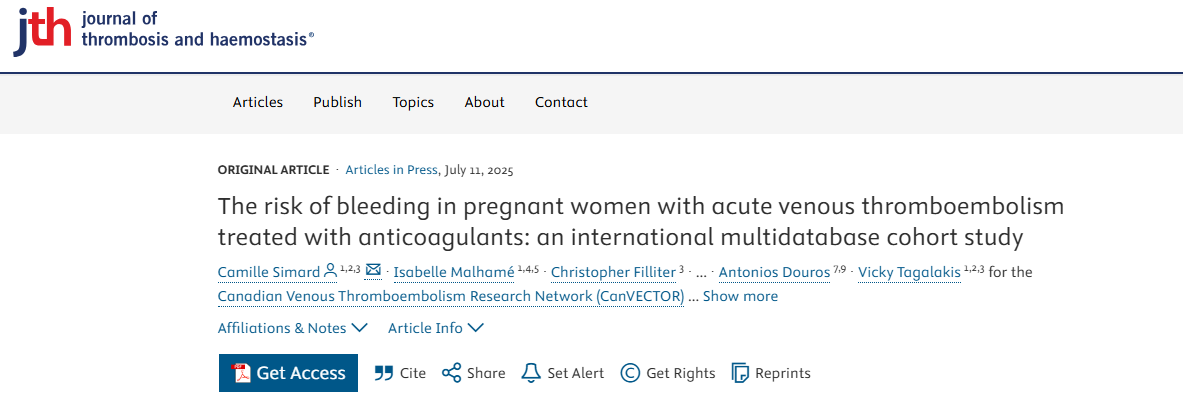Open Vicky Tagalakis author link
This screenshot has width=1183, height=398.
[x=909, y=272]
